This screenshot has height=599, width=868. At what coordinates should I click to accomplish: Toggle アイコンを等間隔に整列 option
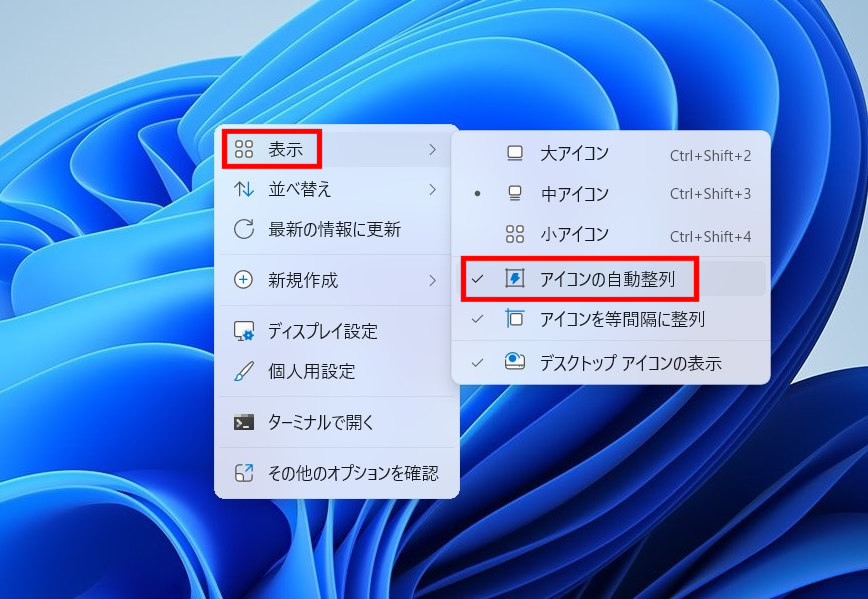point(621,319)
